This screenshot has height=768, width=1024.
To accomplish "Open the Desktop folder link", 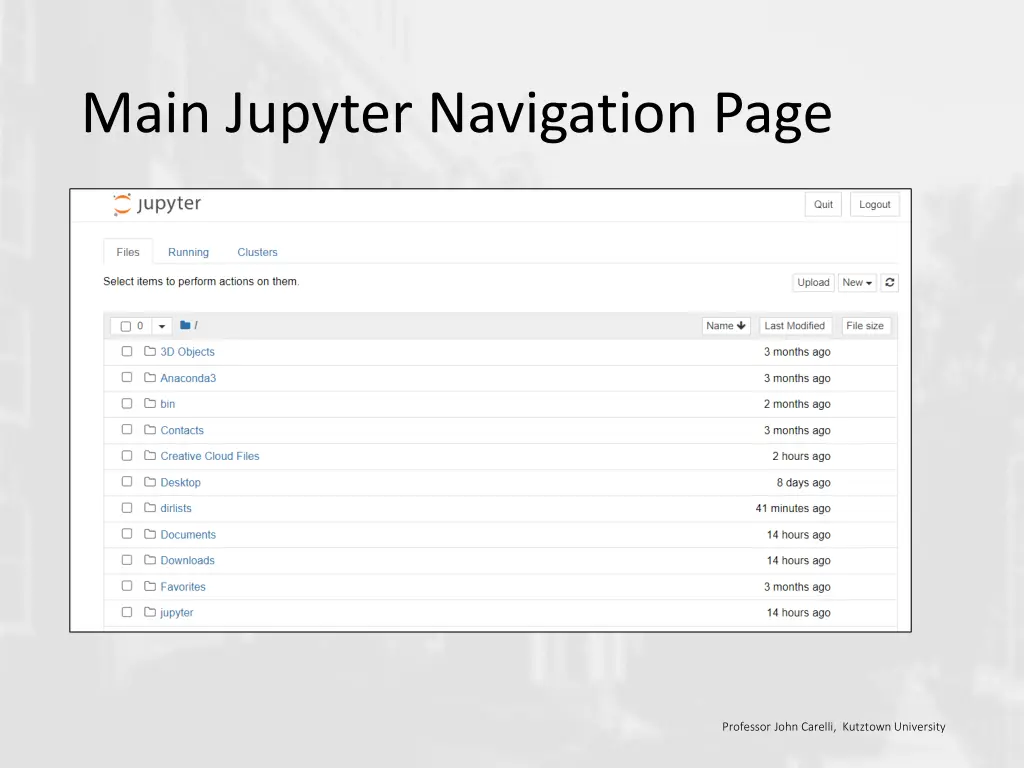I will click(180, 483).
